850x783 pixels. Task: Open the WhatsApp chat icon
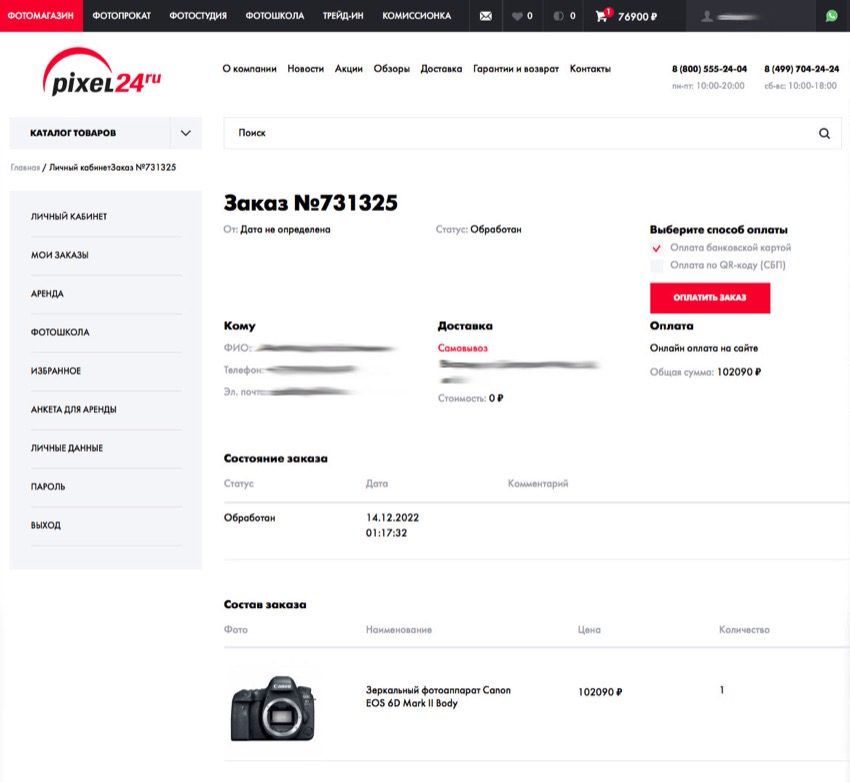click(x=832, y=16)
